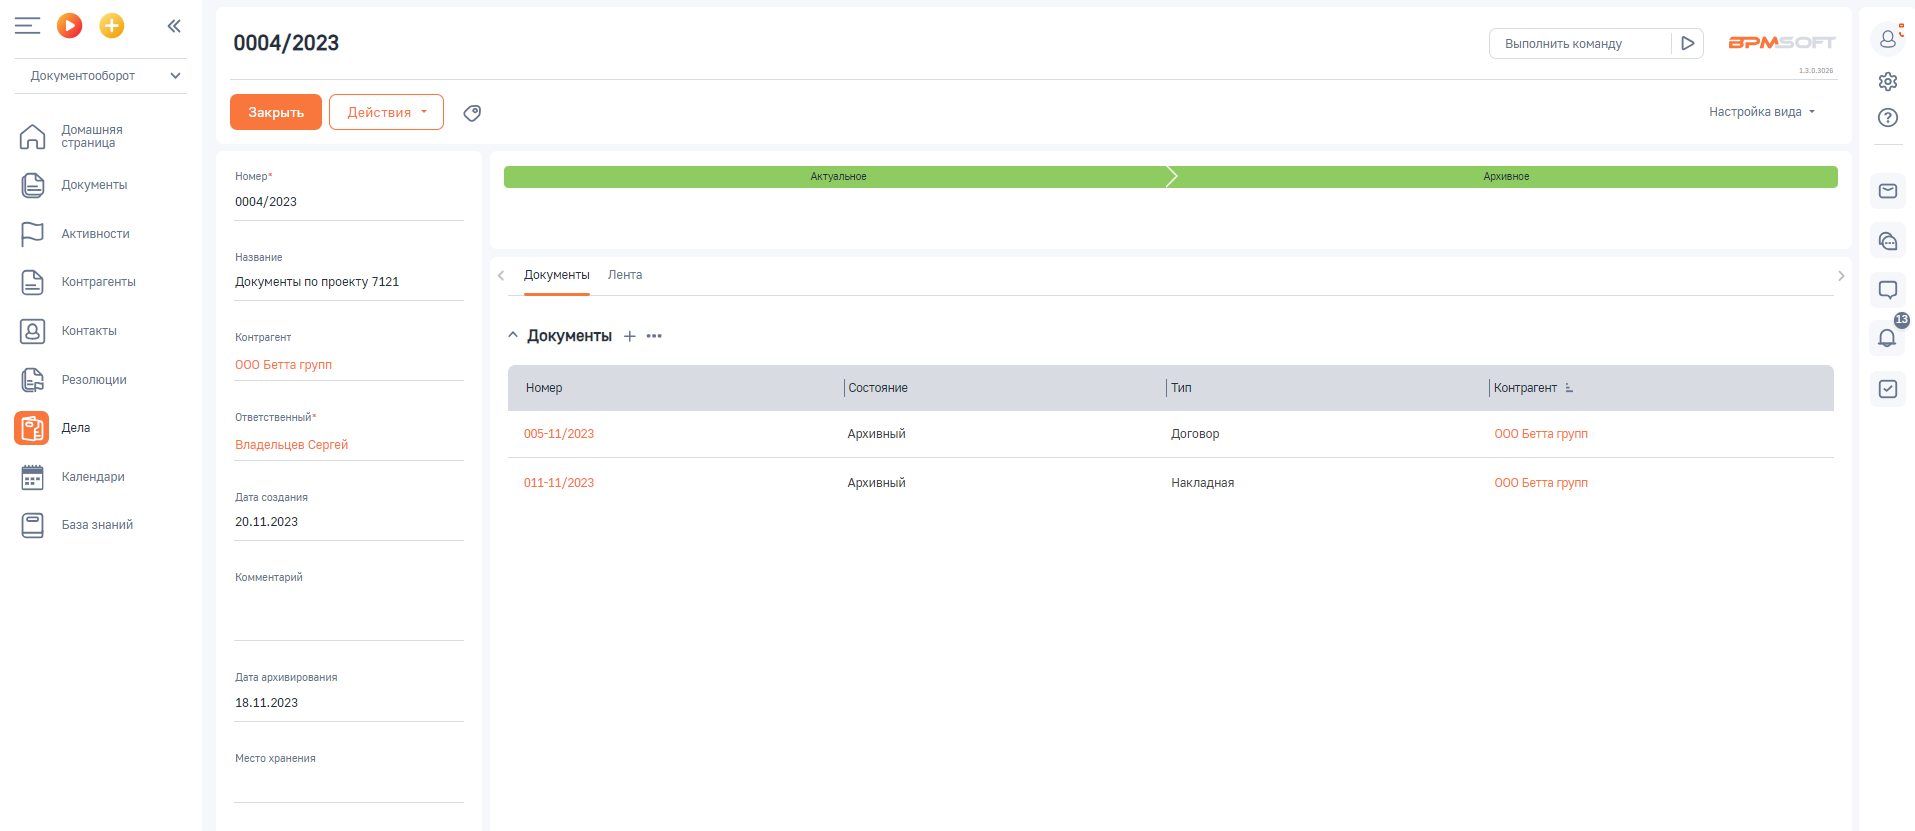Click the yellow plus quick-add button
The width and height of the screenshot is (1915, 831).
[x=112, y=26]
